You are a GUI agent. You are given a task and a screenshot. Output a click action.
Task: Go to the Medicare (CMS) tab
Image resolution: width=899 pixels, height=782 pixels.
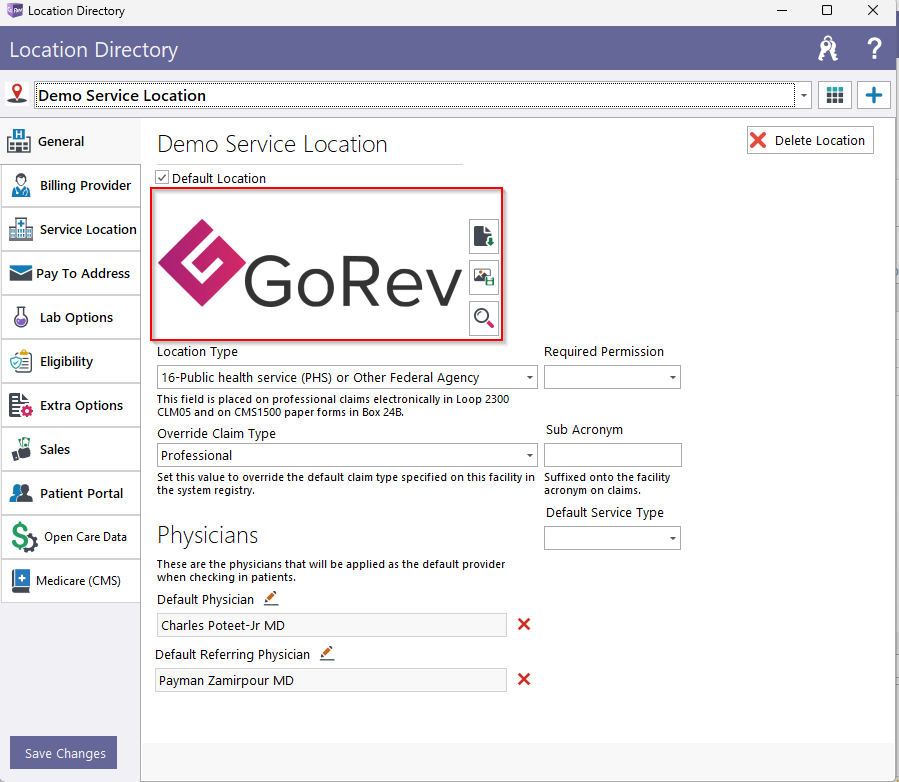click(x=71, y=581)
